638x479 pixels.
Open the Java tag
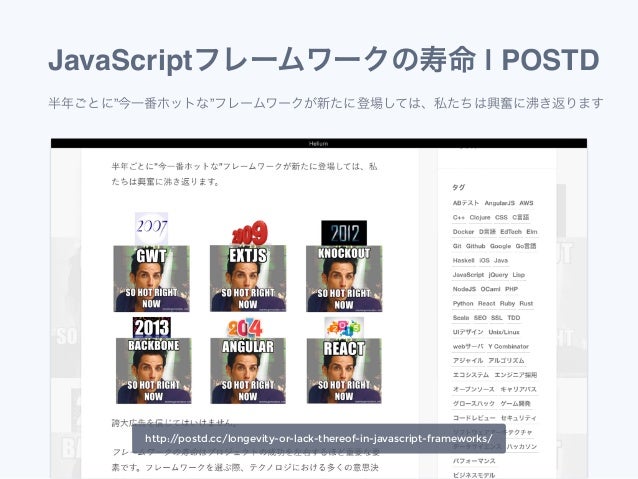click(501, 260)
